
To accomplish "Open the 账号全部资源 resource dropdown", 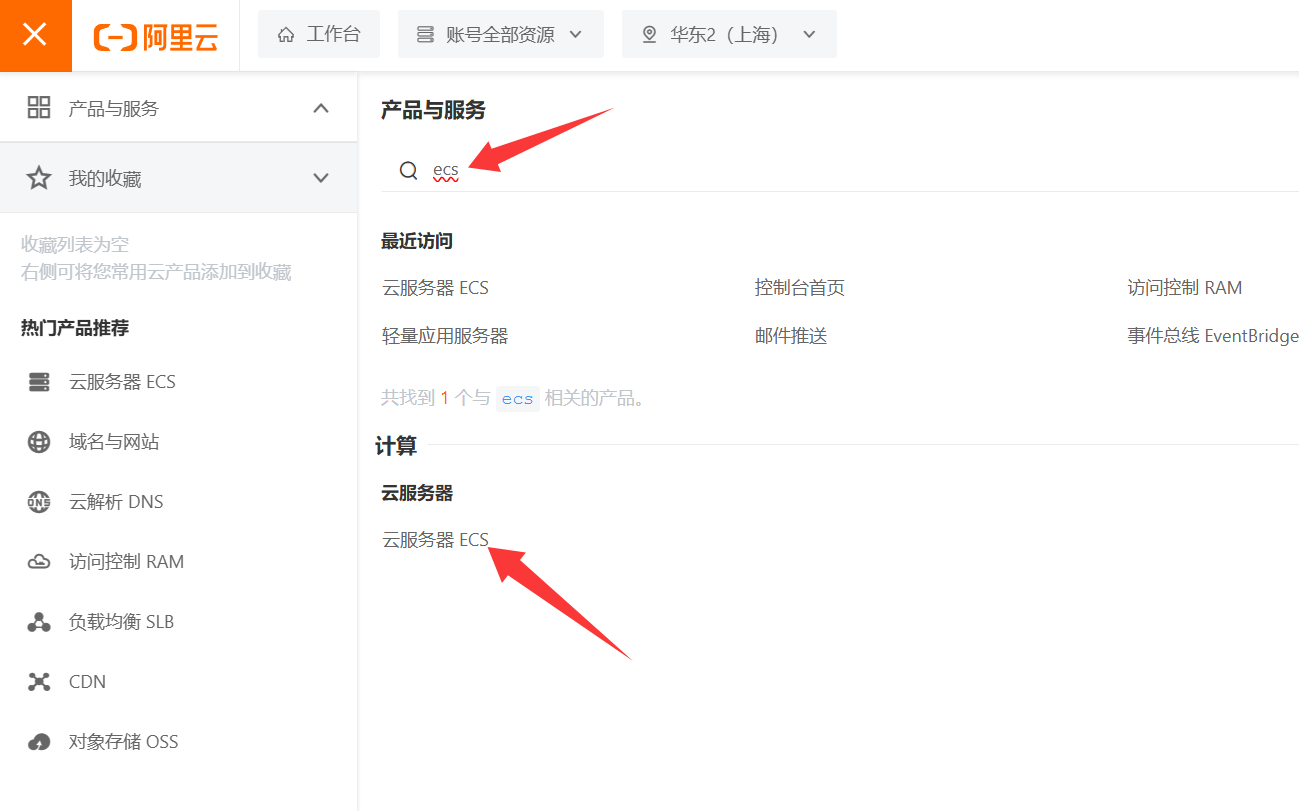I will (500, 35).
